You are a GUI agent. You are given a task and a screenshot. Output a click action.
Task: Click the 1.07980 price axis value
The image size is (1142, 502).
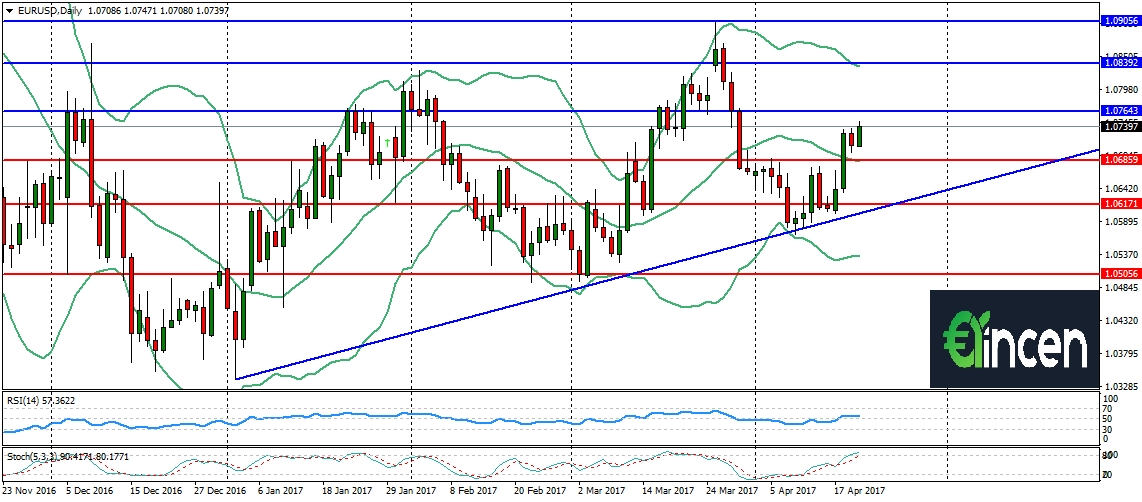1122,90
